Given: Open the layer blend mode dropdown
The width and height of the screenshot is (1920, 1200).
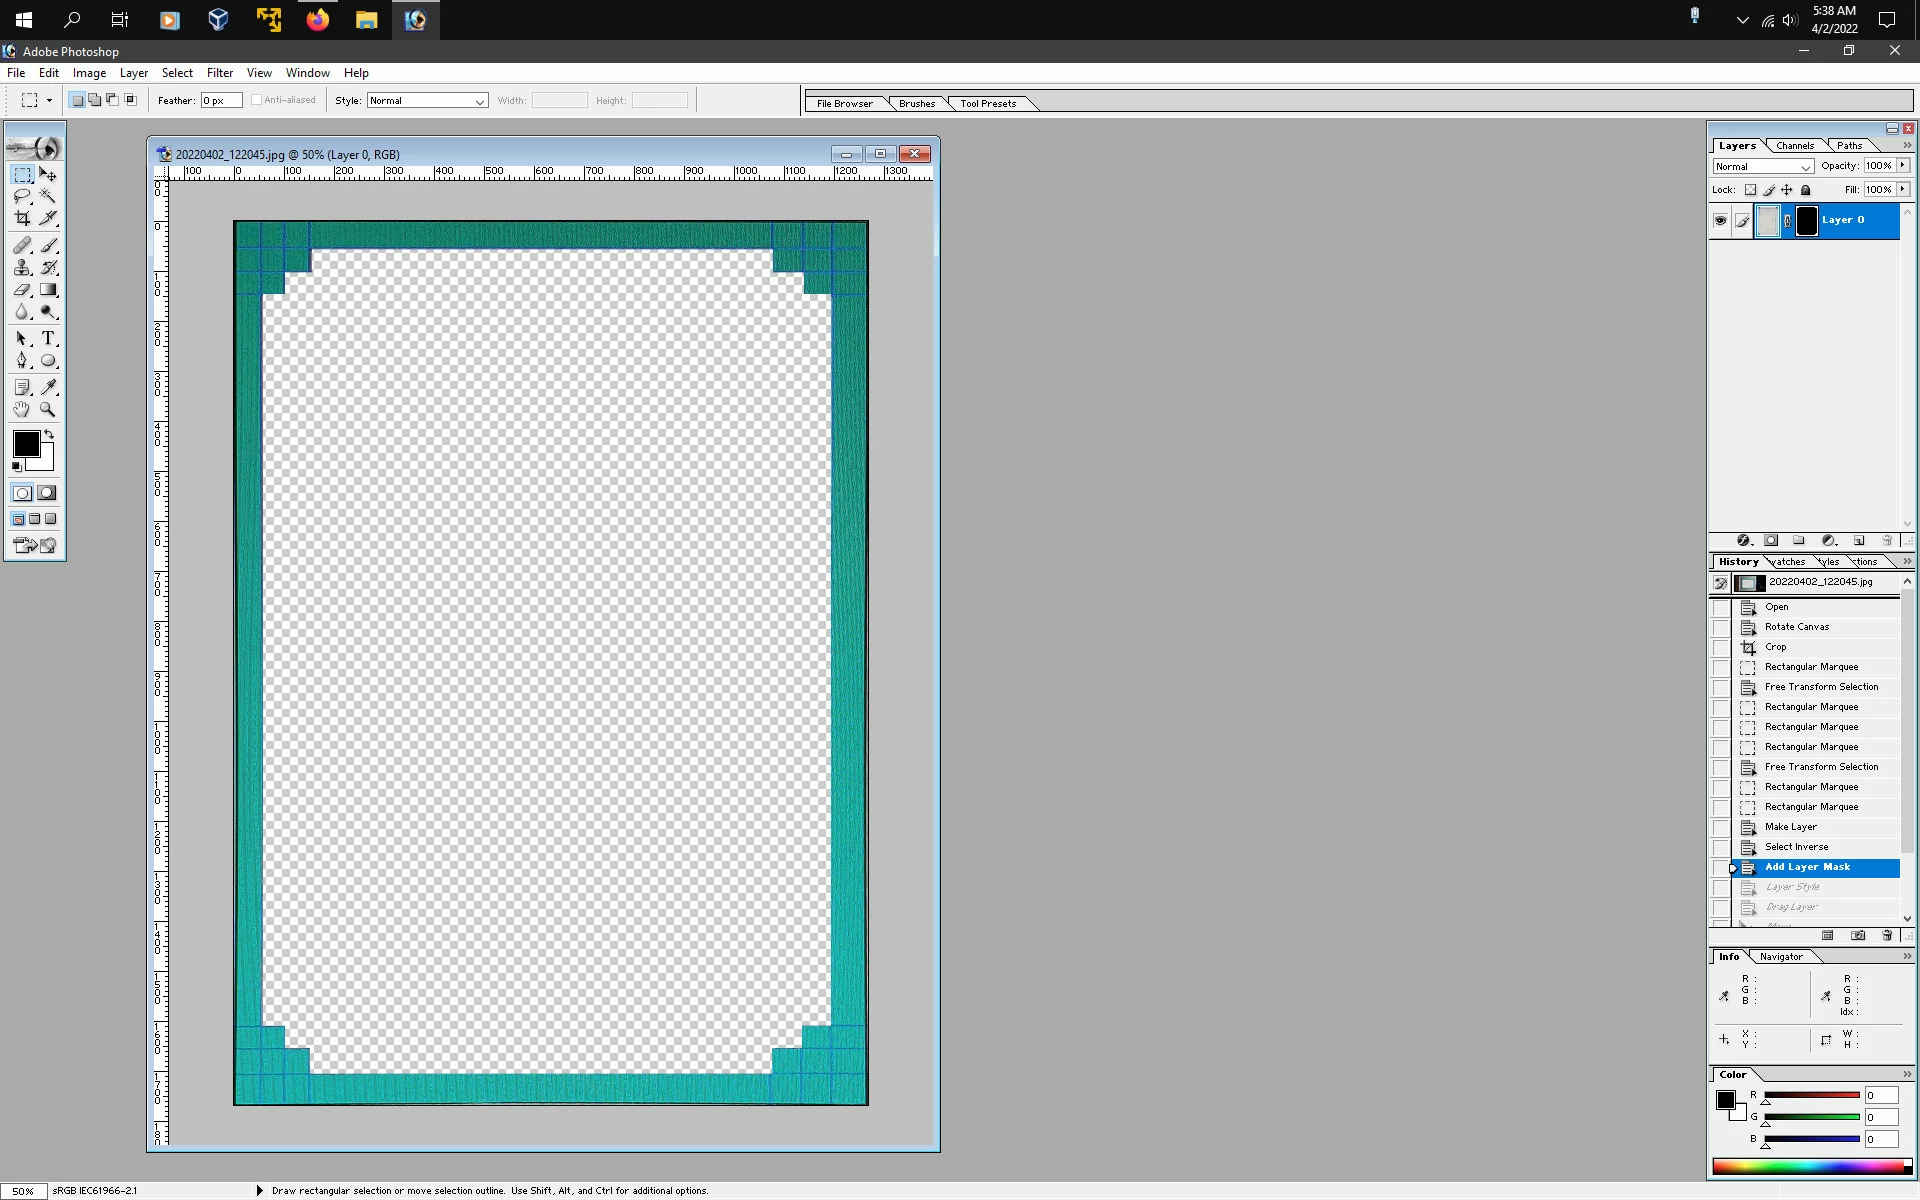Looking at the screenshot, I should coord(1763,167).
